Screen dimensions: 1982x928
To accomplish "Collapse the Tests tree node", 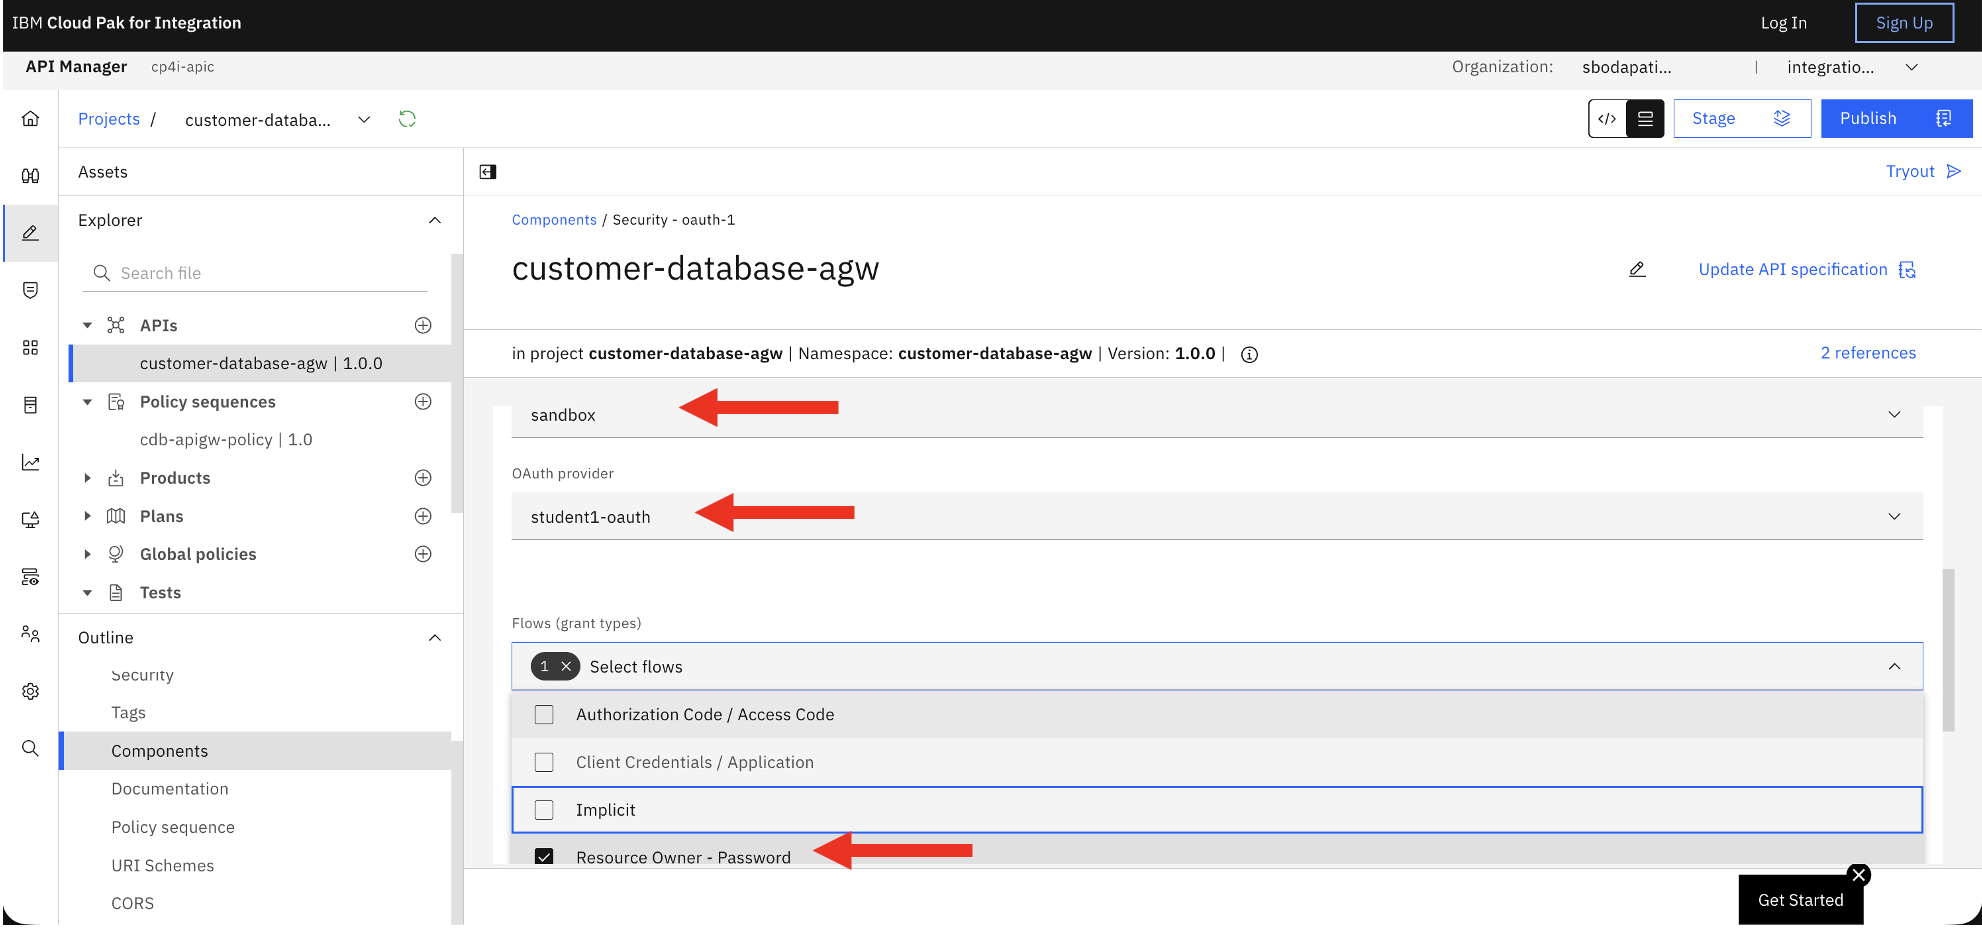I will click(87, 593).
